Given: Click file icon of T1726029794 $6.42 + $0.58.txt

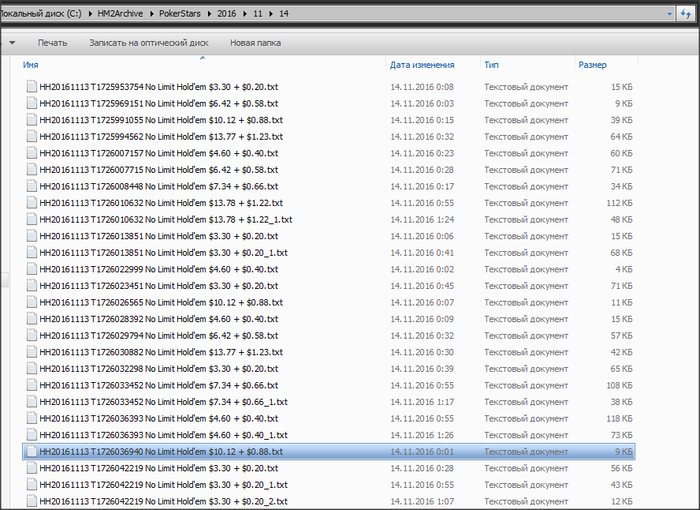Looking at the screenshot, I should coord(31,335).
